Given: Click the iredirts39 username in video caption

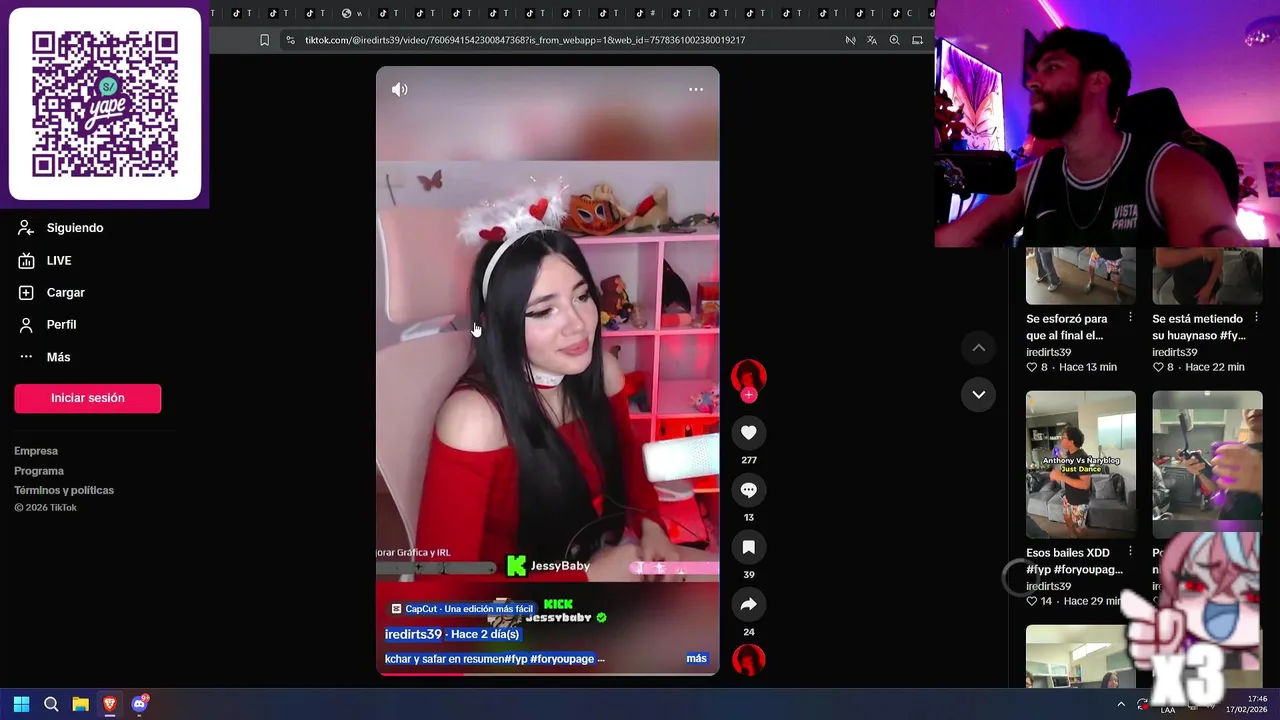Looking at the screenshot, I should point(413,634).
